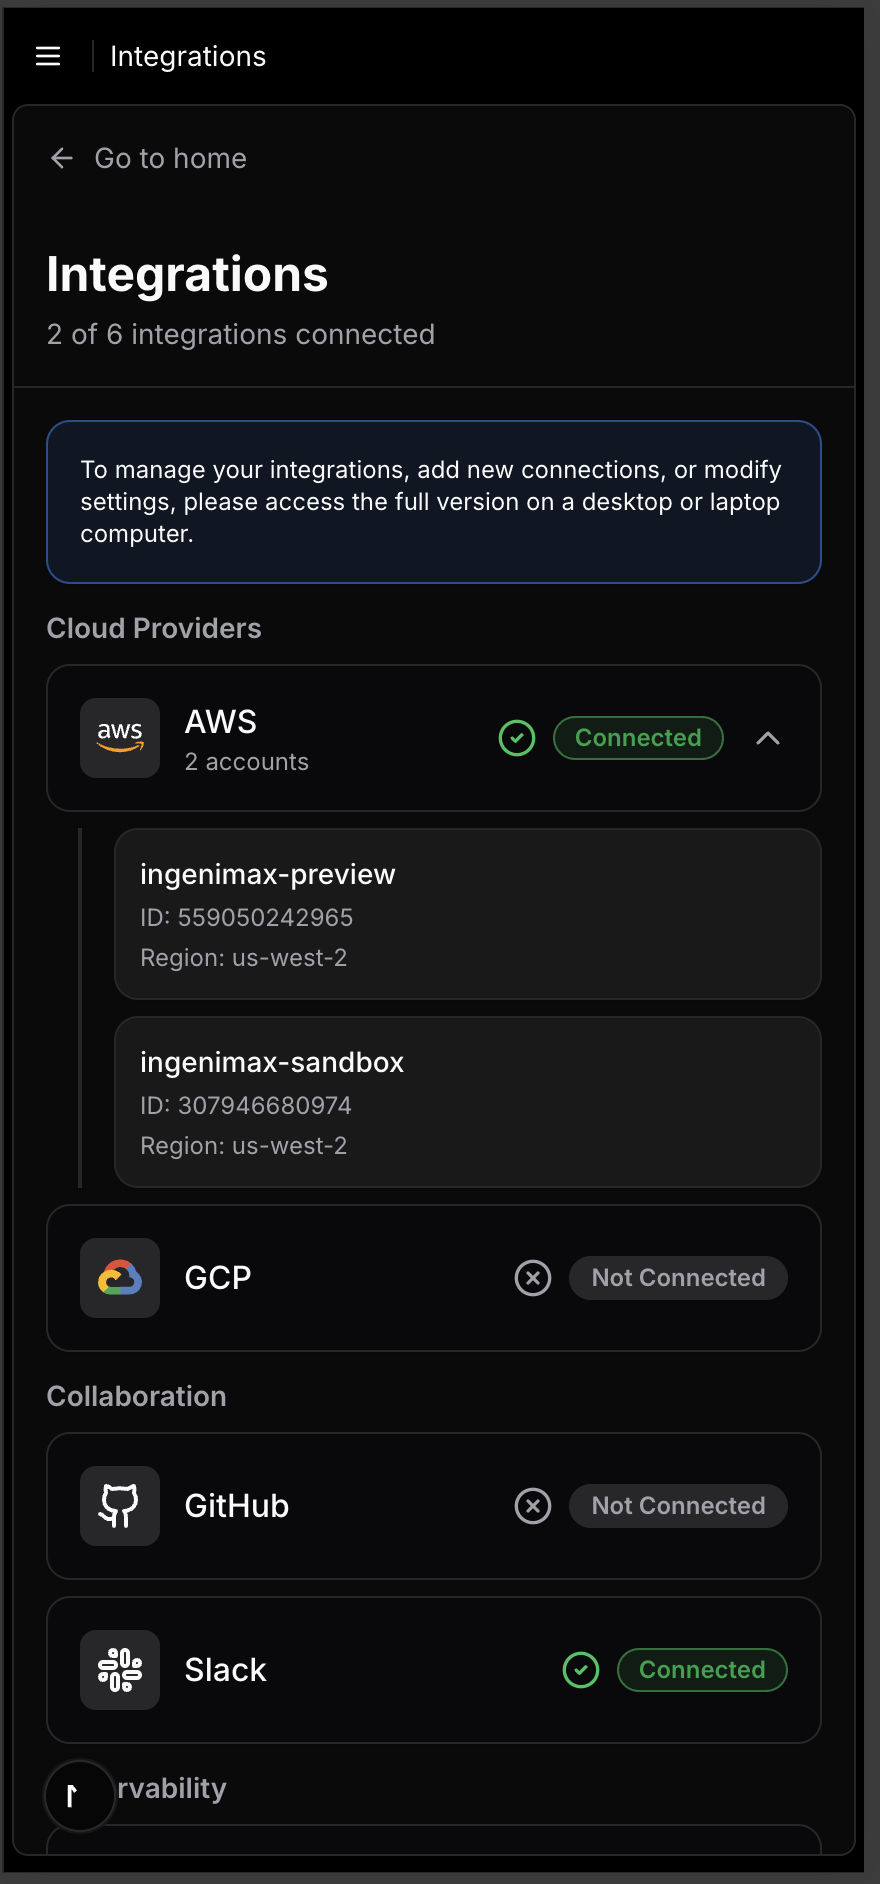The width and height of the screenshot is (880, 1884).
Task: Click the AWS Connected badge
Action: tap(638, 738)
